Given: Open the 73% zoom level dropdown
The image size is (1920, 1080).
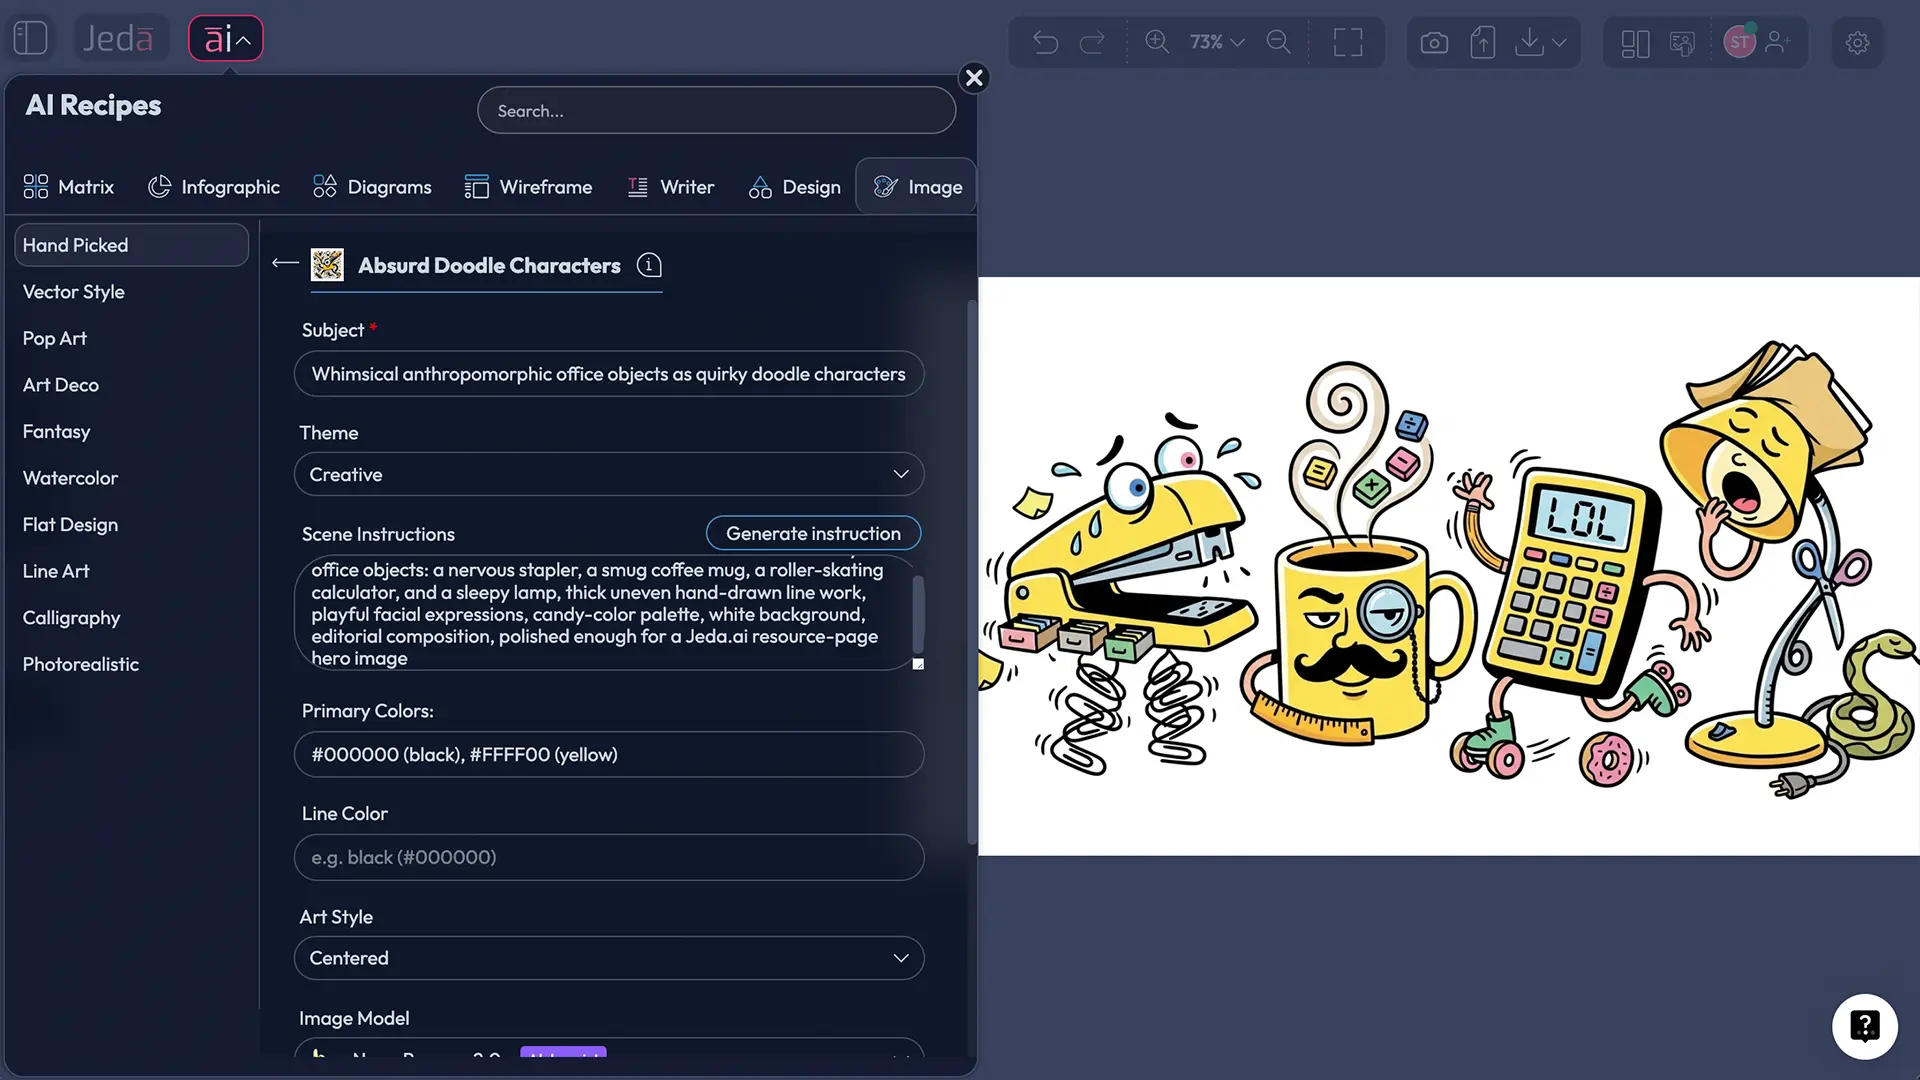Looking at the screenshot, I should coord(1216,42).
